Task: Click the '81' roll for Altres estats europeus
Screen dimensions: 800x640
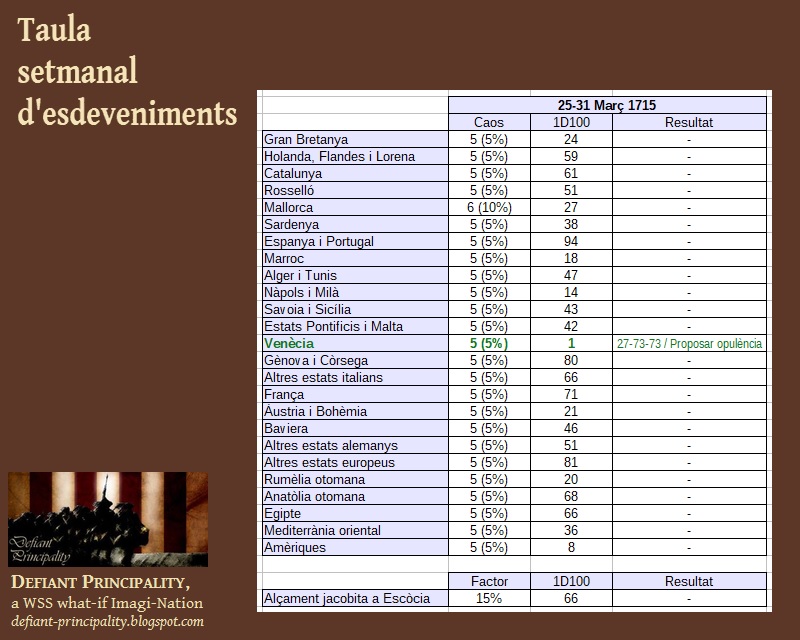Action: [x=571, y=462]
